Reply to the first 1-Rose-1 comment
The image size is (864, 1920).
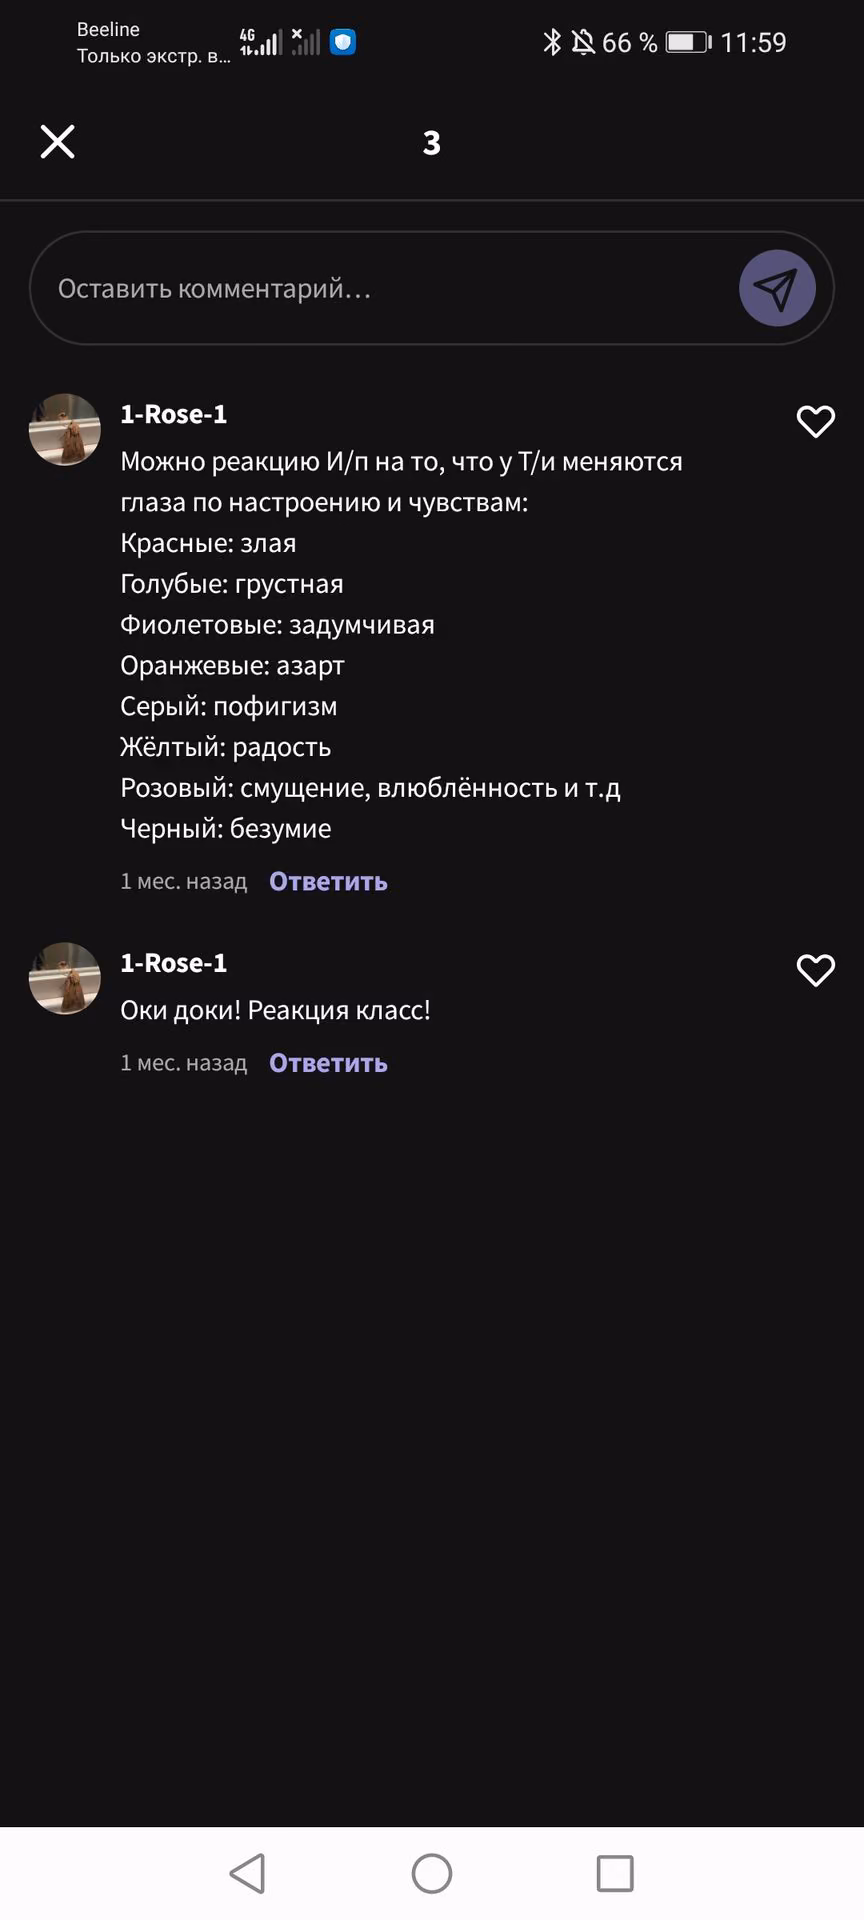pyautogui.click(x=328, y=881)
